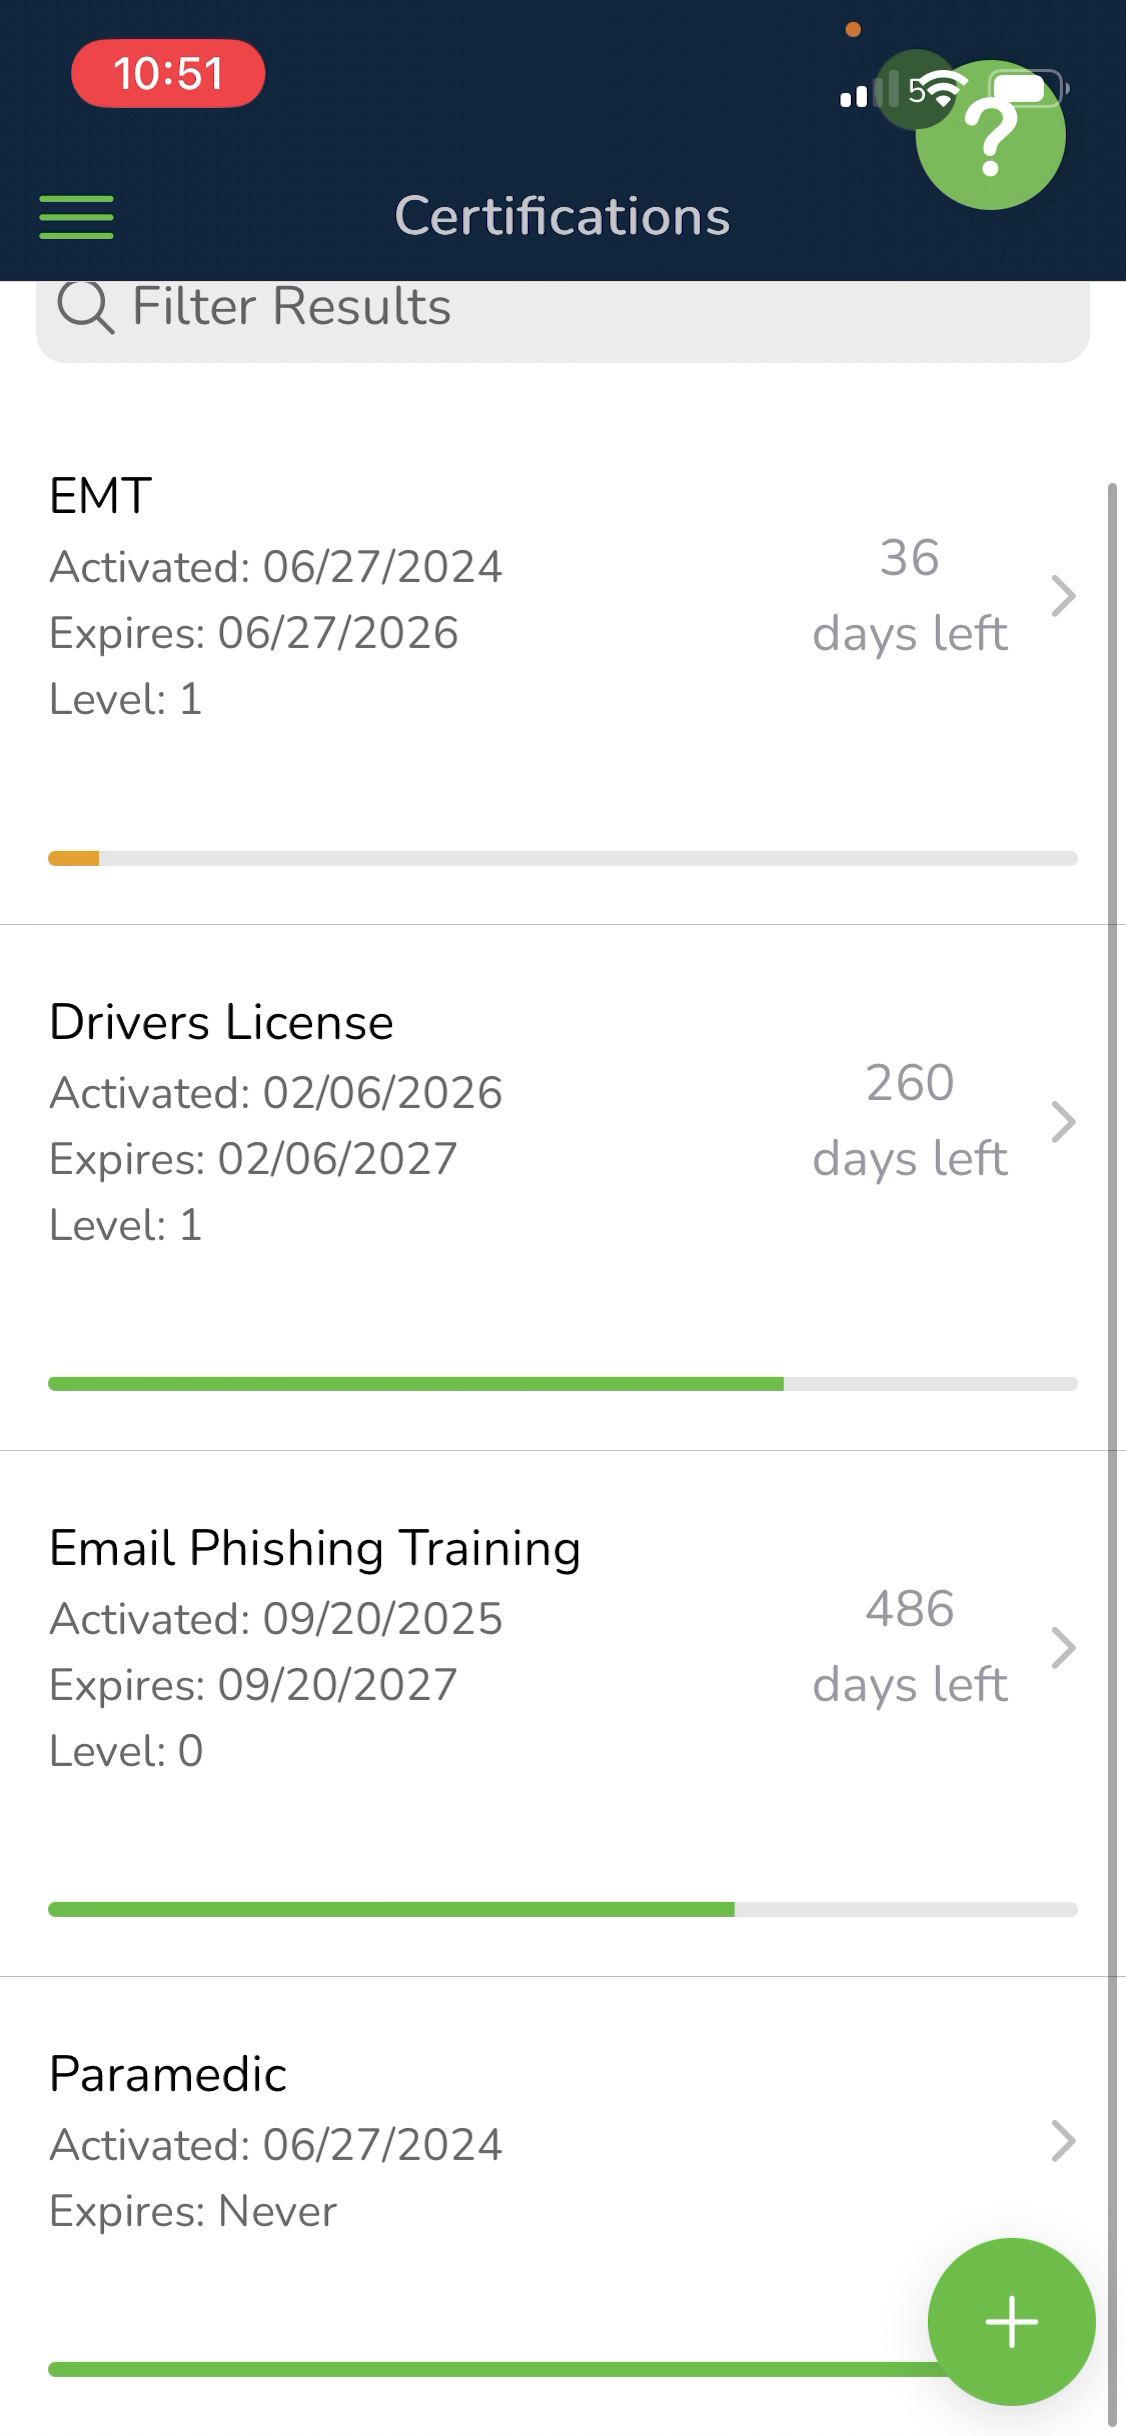
Task: Click the magnifying glass search icon
Action: point(85,306)
